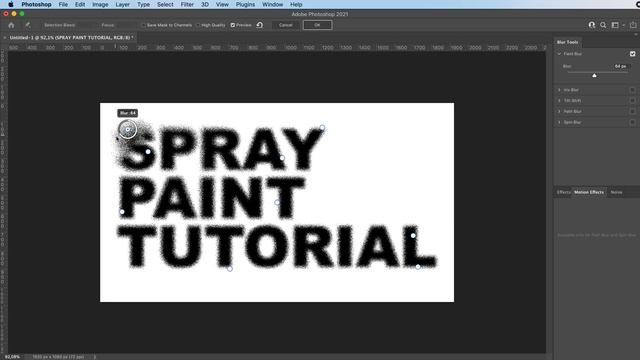This screenshot has width=640, height=360.
Task: Enable the Path Blur checkbox
Action: click(x=632, y=111)
